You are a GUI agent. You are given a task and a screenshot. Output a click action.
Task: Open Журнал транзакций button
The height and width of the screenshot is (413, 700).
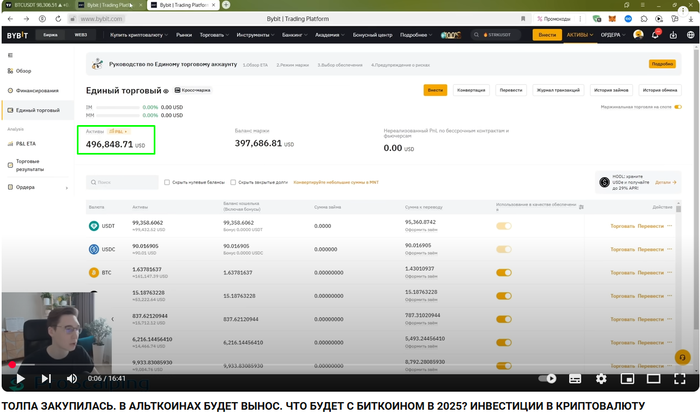click(x=558, y=90)
